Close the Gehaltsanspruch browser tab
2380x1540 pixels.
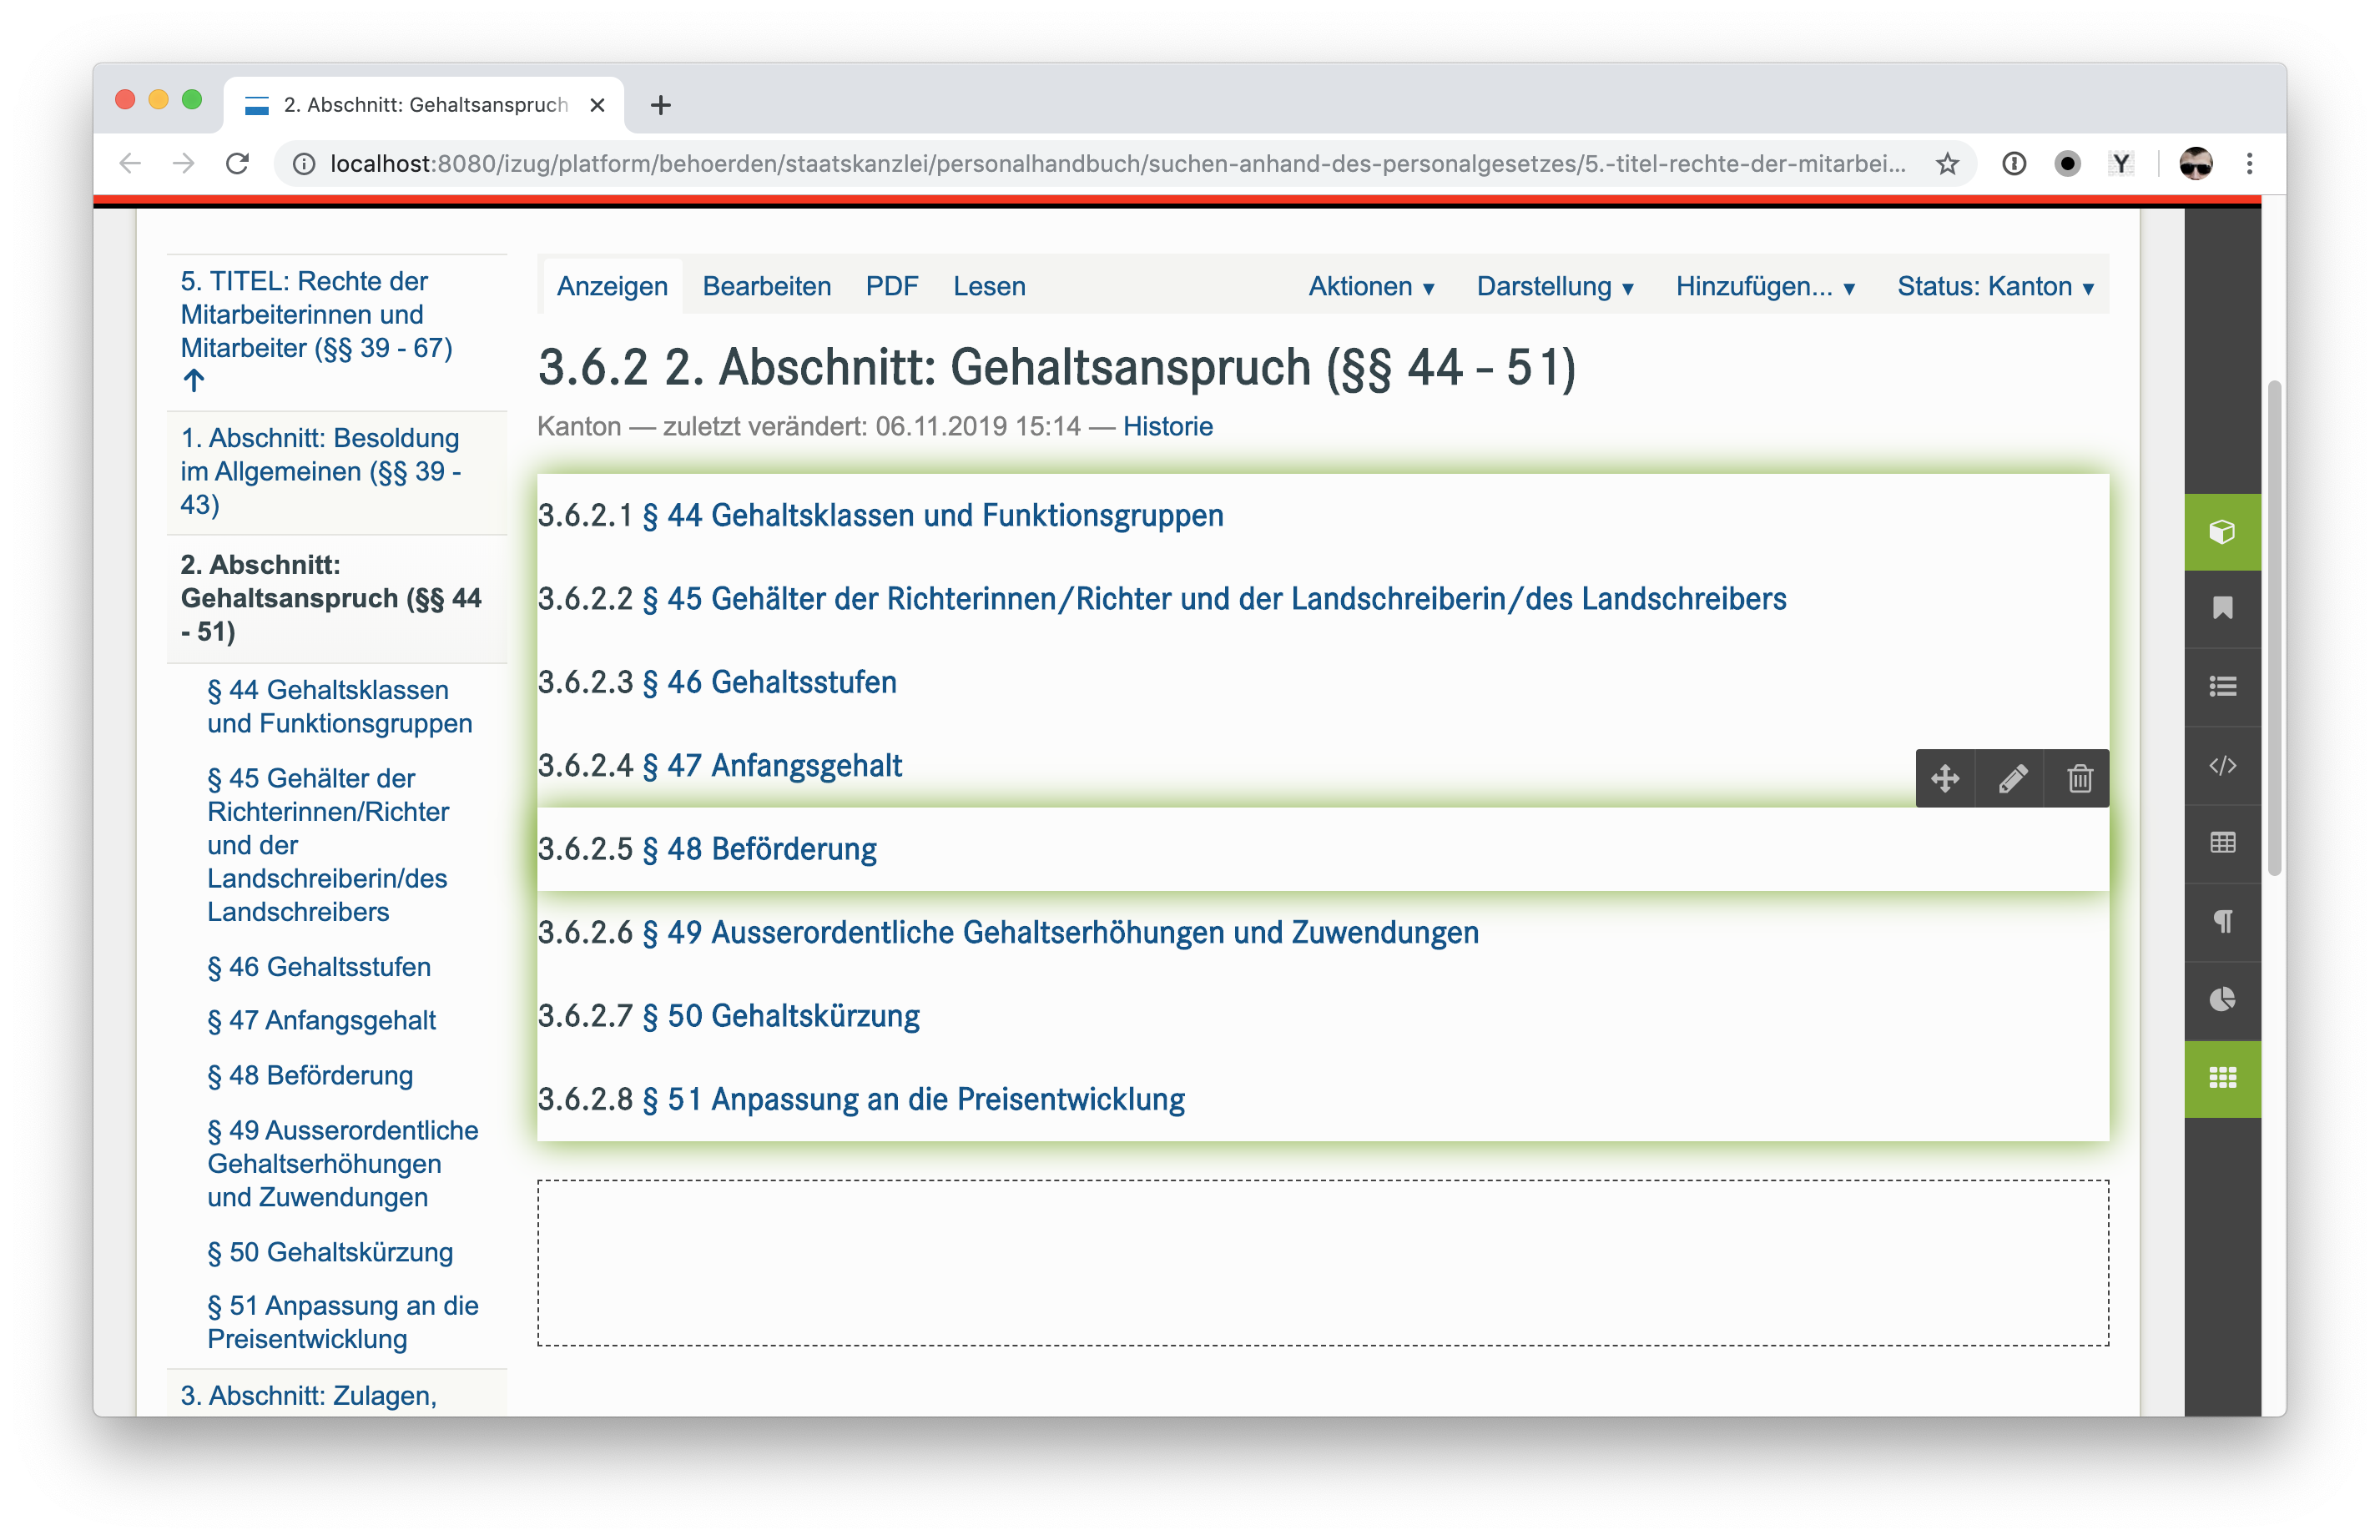point(597,105)
